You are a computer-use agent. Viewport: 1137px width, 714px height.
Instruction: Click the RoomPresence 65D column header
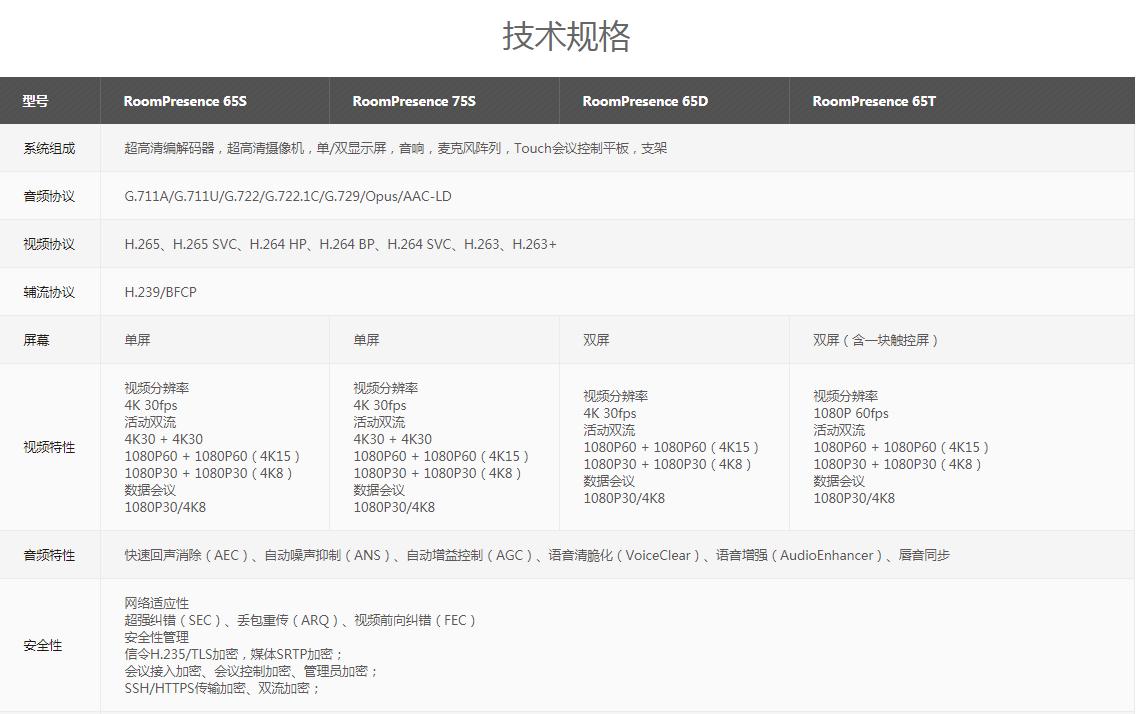pyautogui.click(x=645, y=101)
